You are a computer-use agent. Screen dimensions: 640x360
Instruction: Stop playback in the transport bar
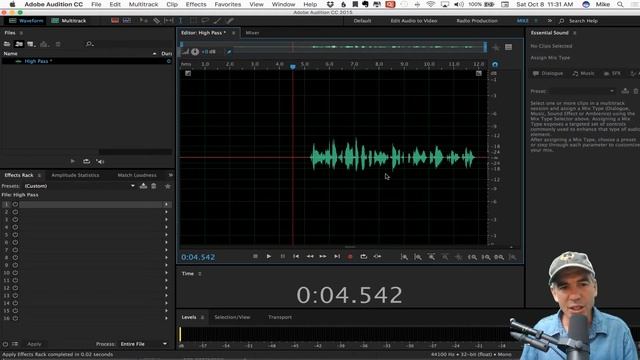pyautogui.click(x=255, y=256)
